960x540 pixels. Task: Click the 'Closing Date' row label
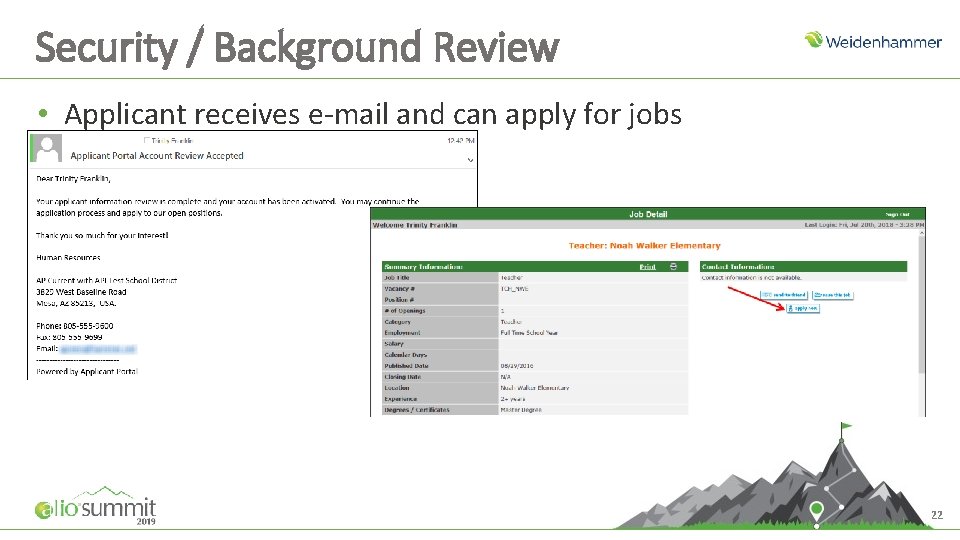tap(402, 377)
